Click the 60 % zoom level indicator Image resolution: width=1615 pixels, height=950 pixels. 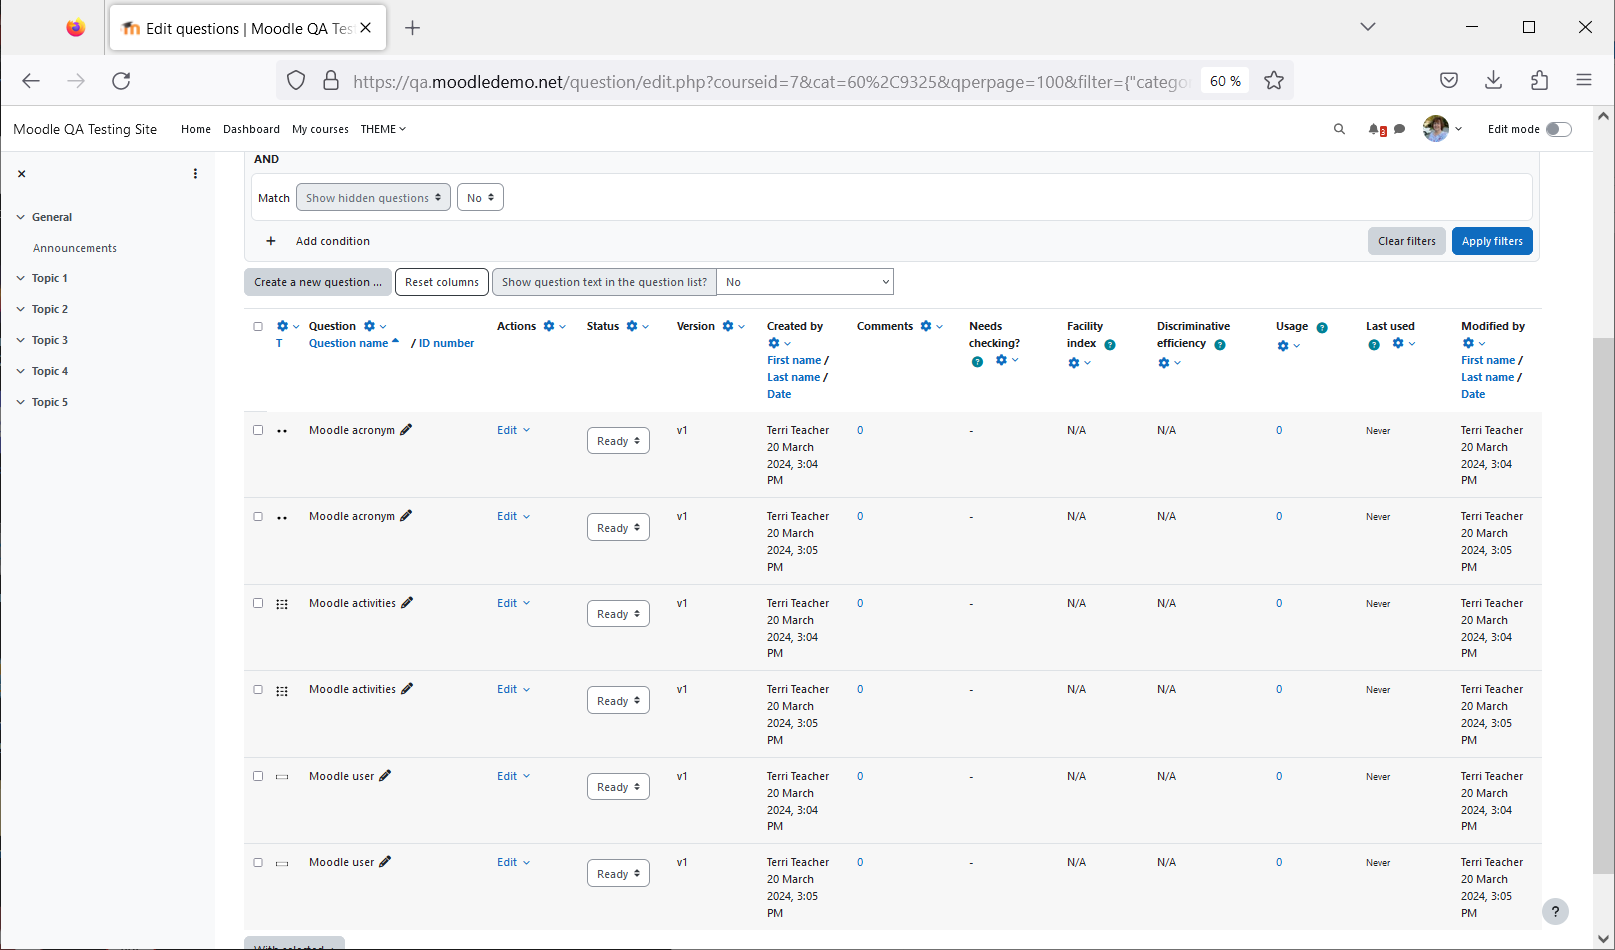1225,81
